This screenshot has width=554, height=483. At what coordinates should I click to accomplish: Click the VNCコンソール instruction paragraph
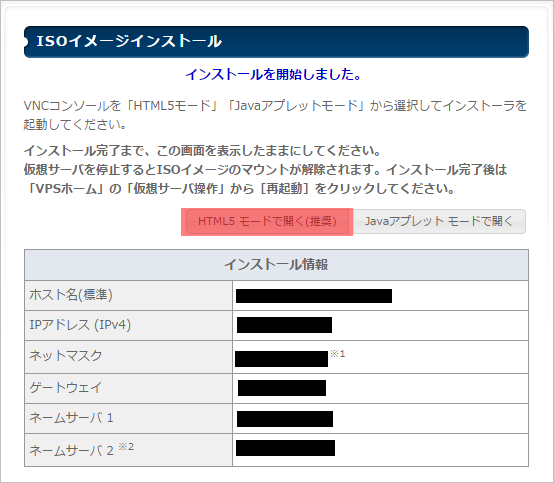coord(275,115)
